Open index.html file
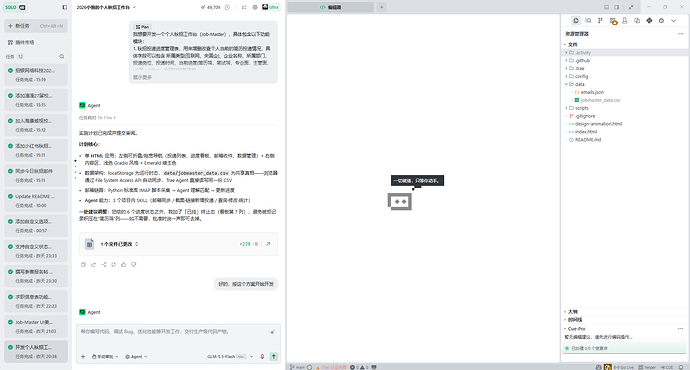The image size is (690, 370). [x=624, y=132]
